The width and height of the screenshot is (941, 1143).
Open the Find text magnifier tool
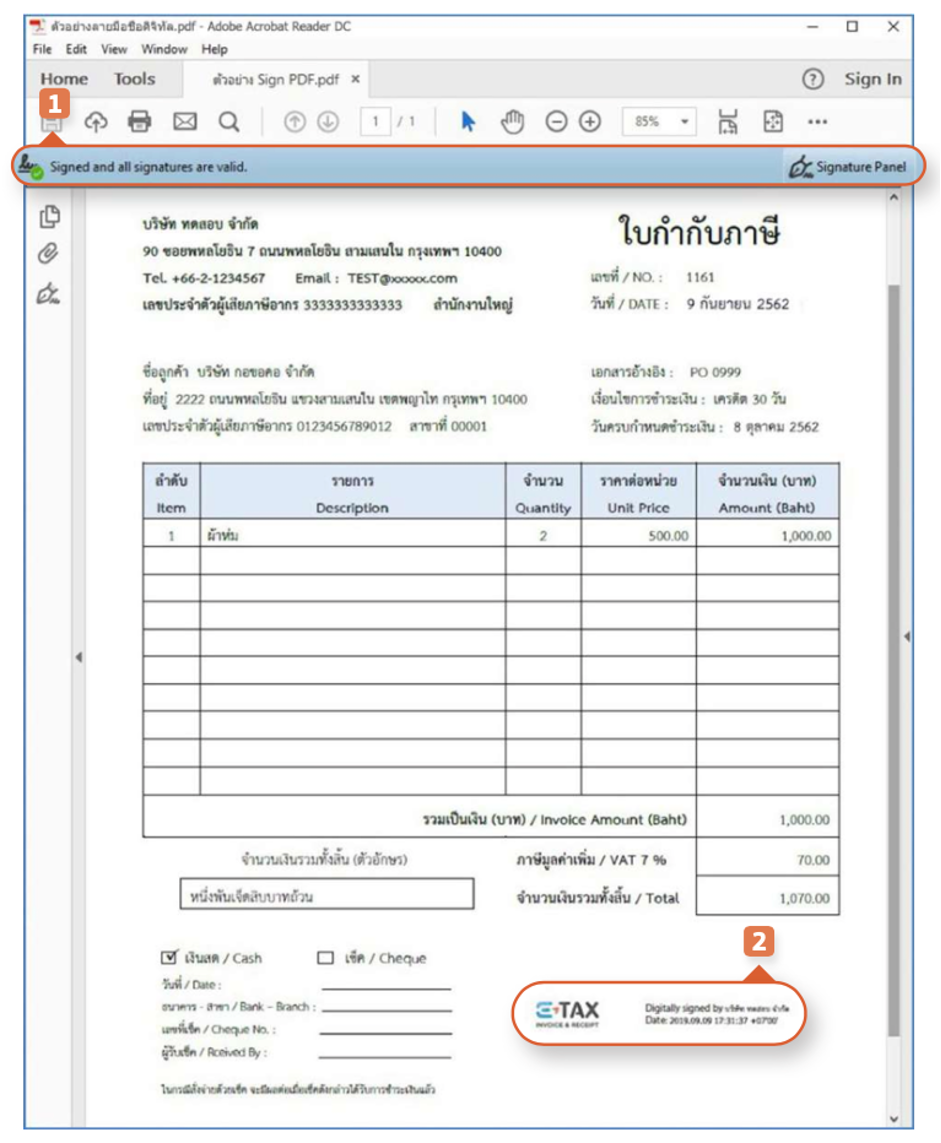(229, 122)
